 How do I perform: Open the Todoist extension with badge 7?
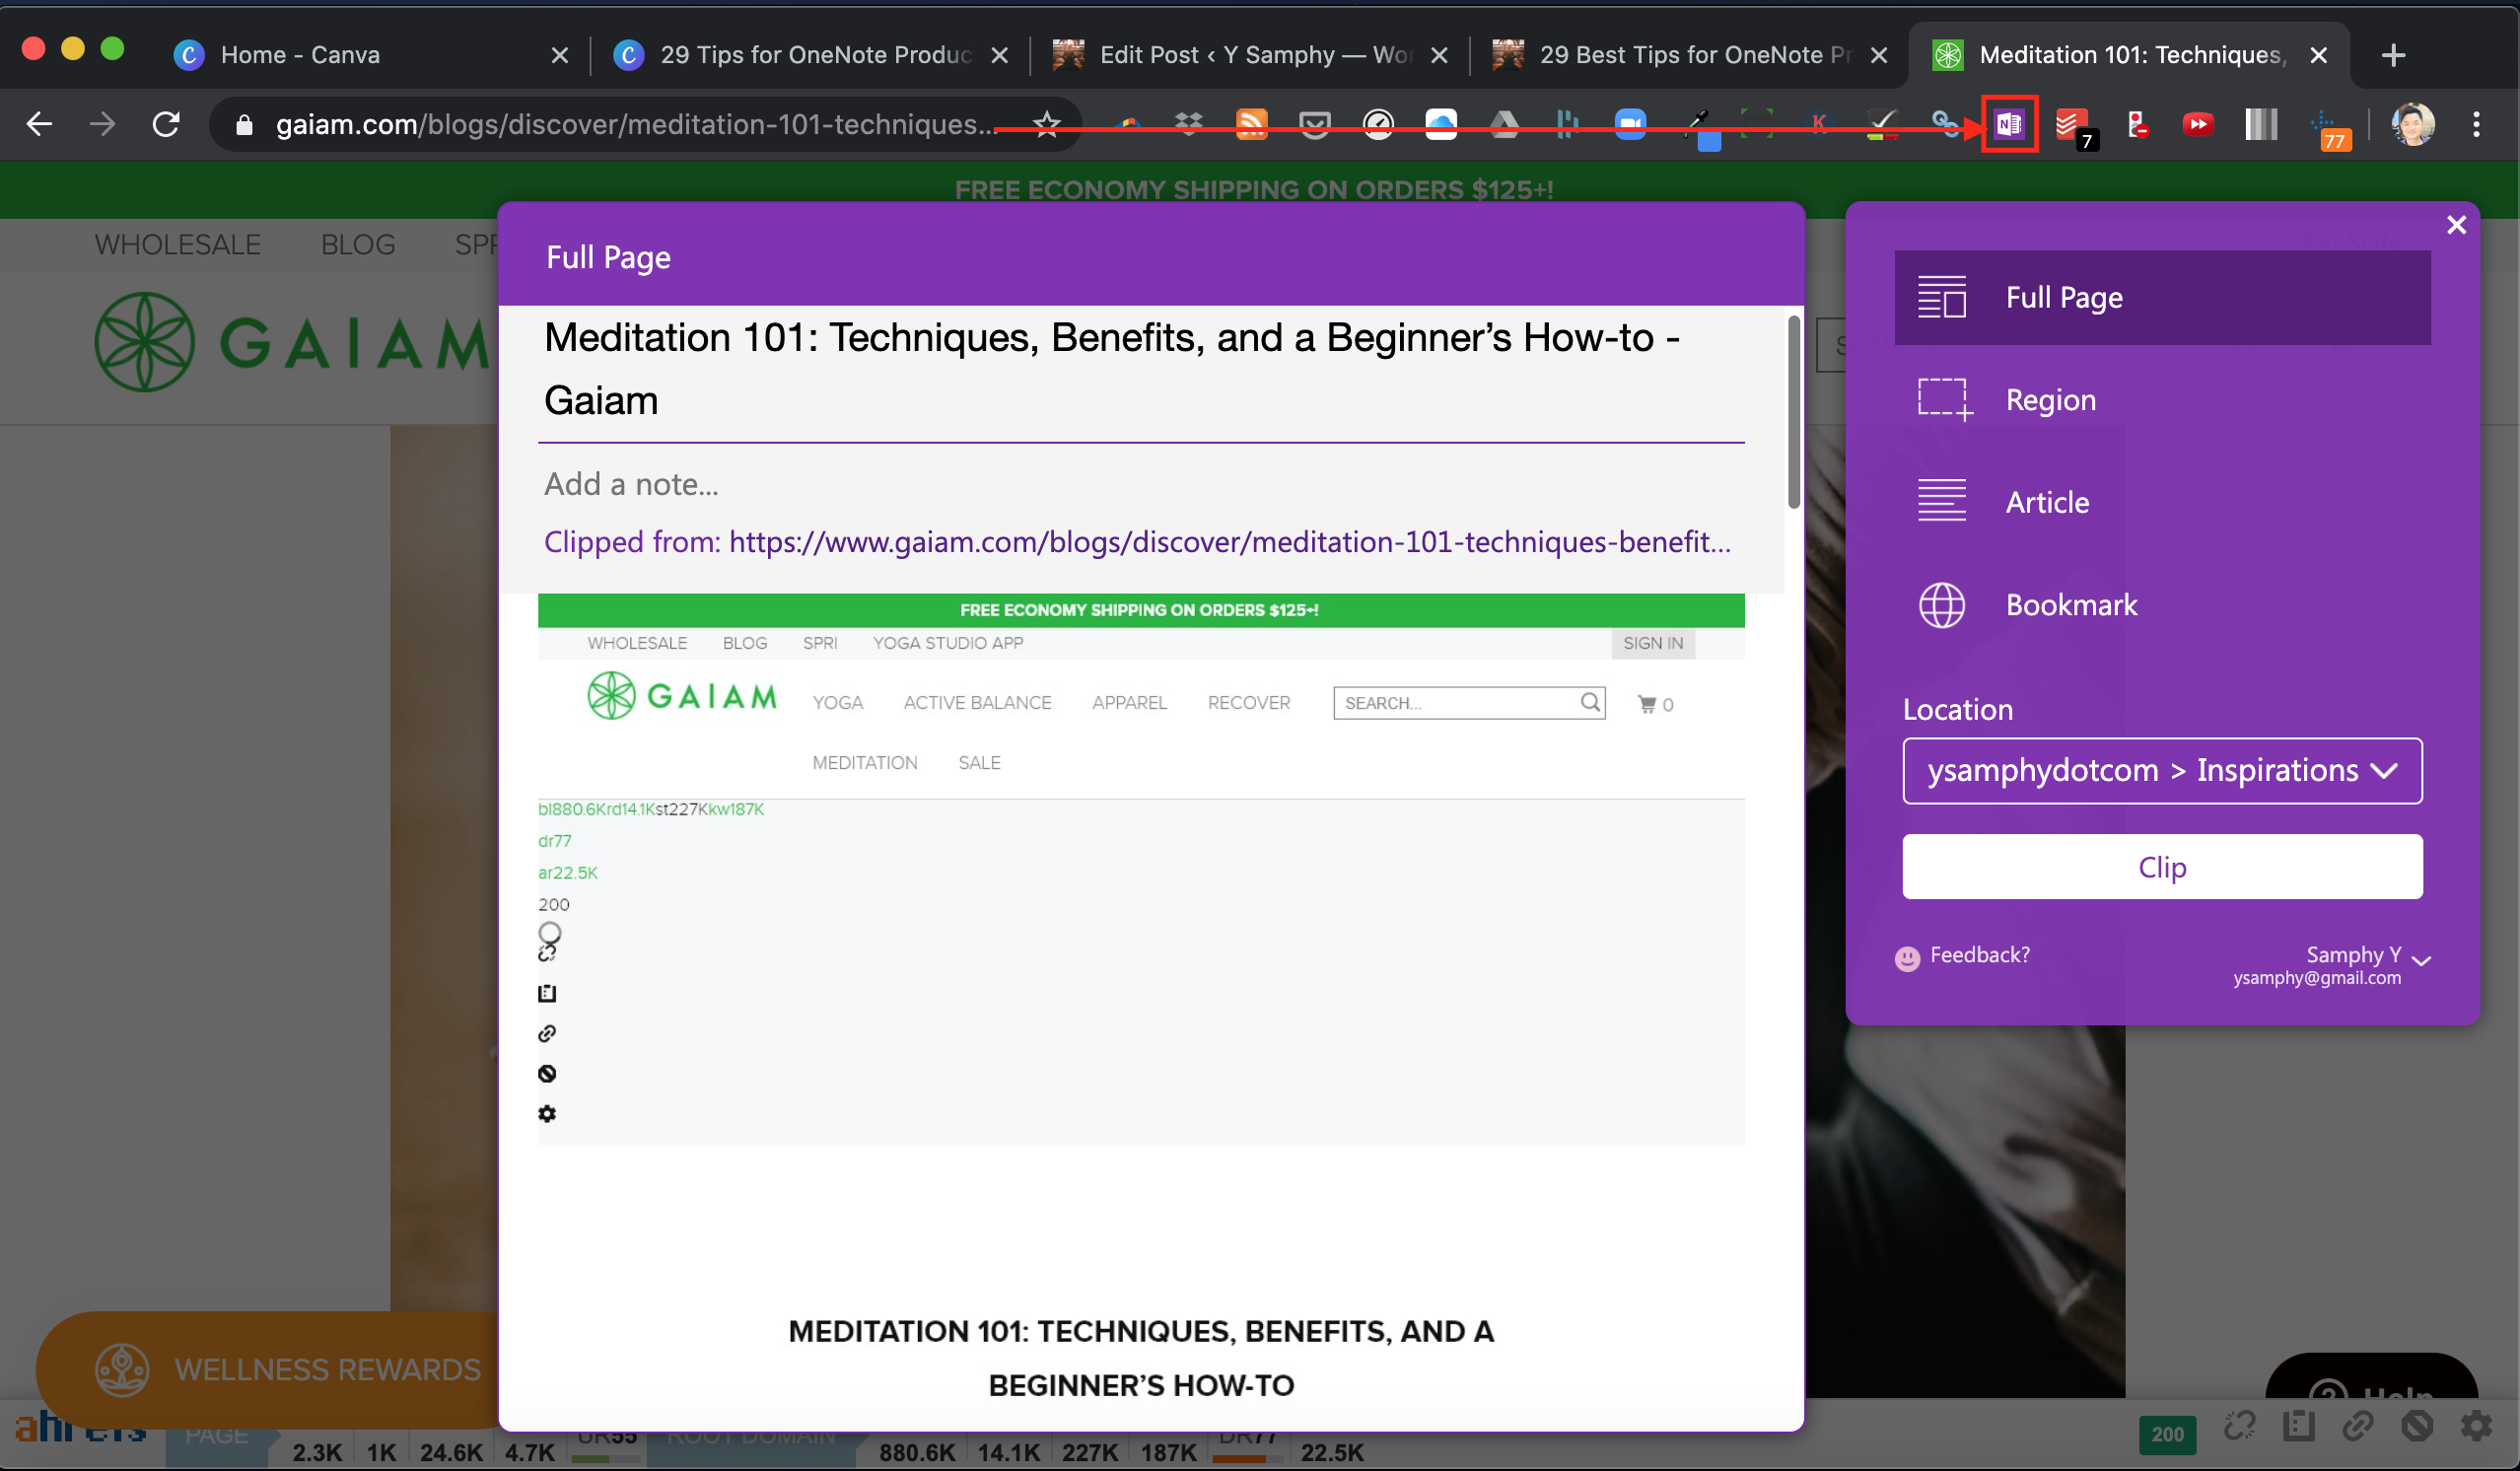[x=2072, y=126]
